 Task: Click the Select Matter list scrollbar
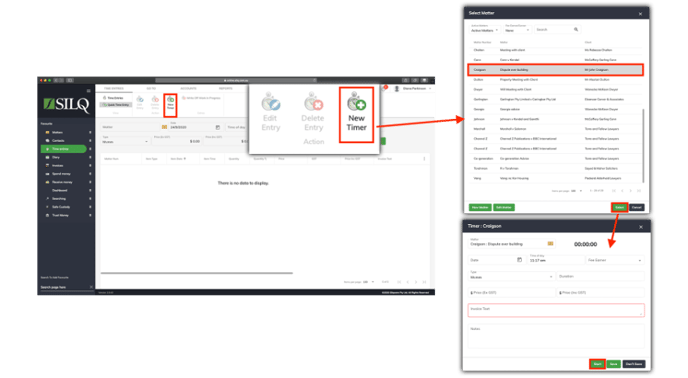tap(643, 145)
